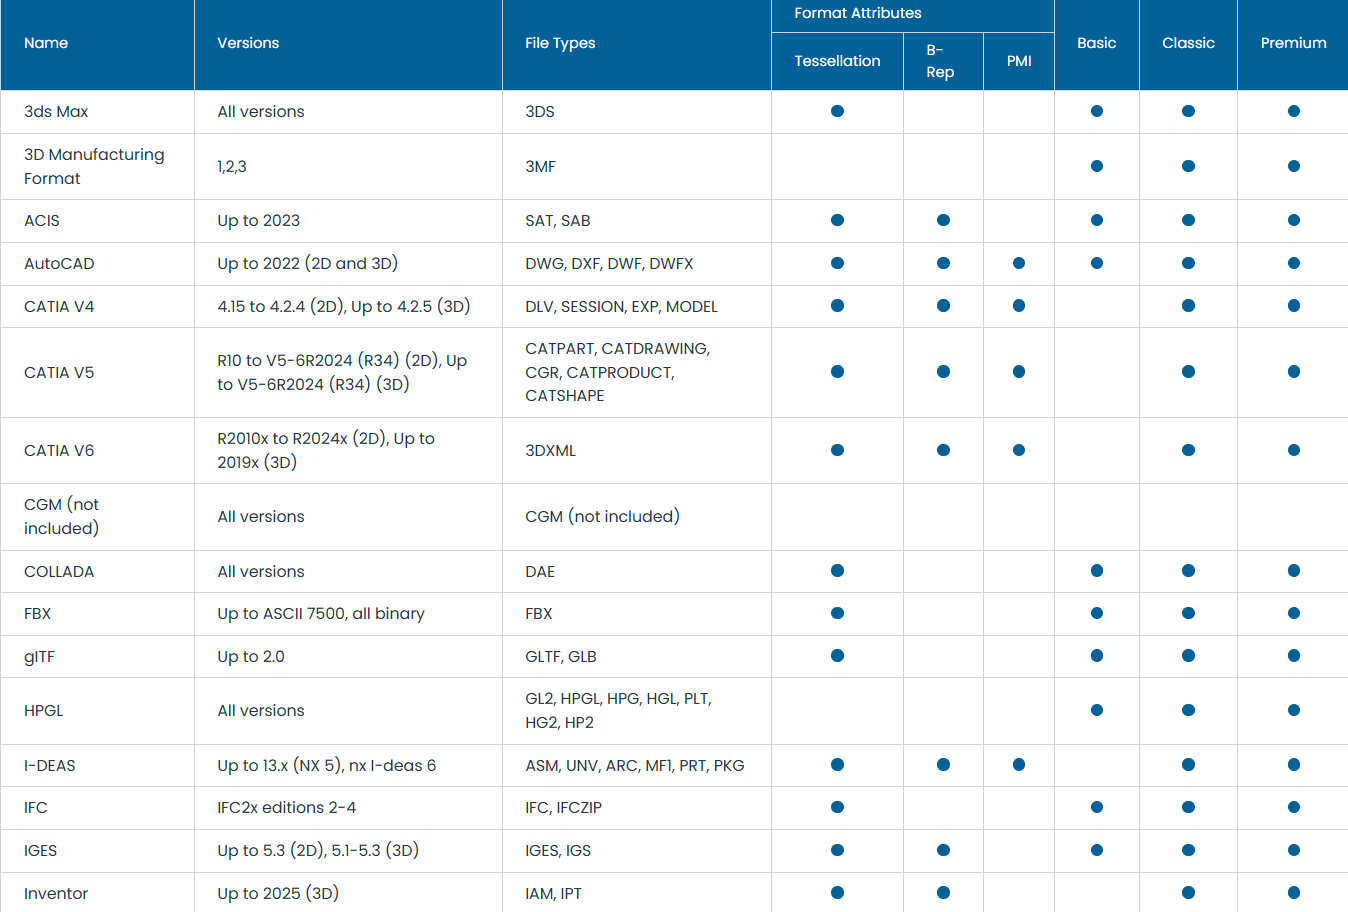Screen dimensions: 1348x912
Task: Click the B-Rep sub-header
Action: point(940,61)
